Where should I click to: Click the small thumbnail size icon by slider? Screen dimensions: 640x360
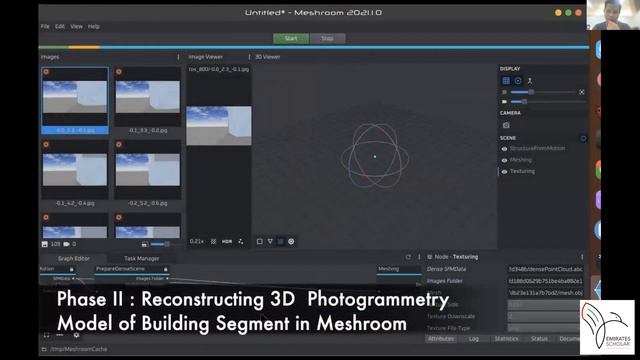144,244
